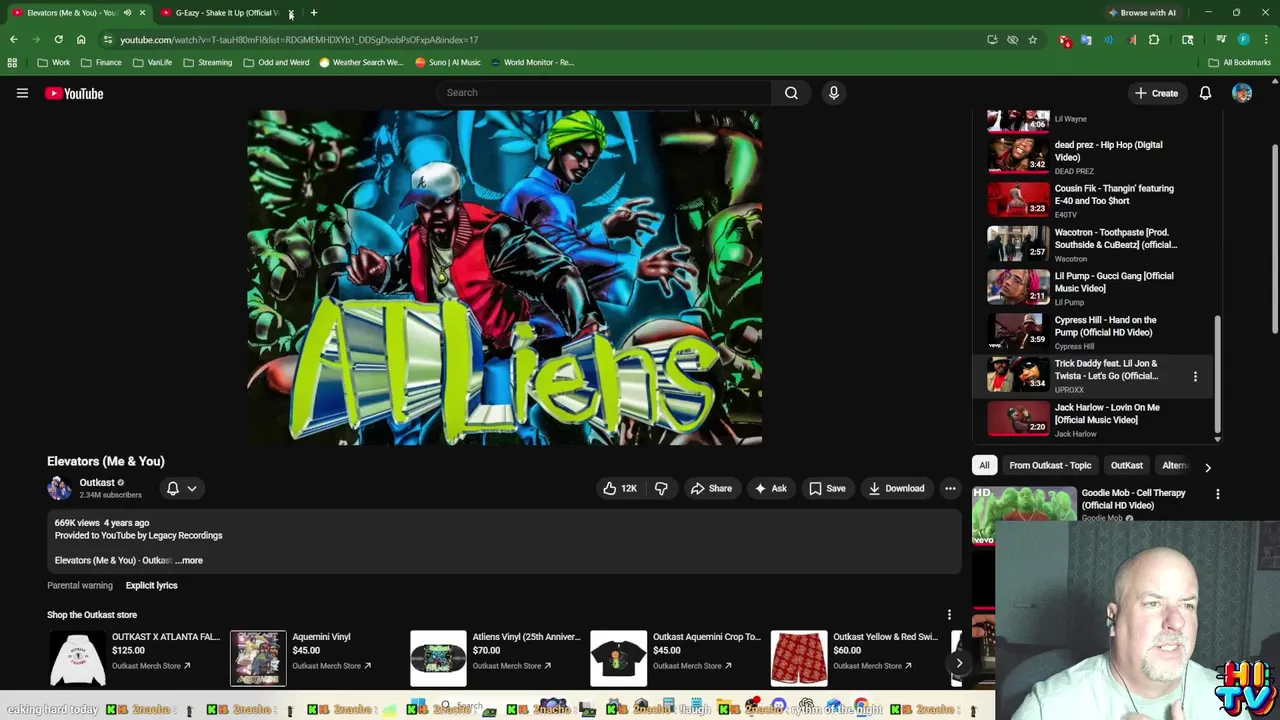Open the YouTube hamburger guide menu
The height and width of the screenshot is (720, 1280).
pos(22,93)
